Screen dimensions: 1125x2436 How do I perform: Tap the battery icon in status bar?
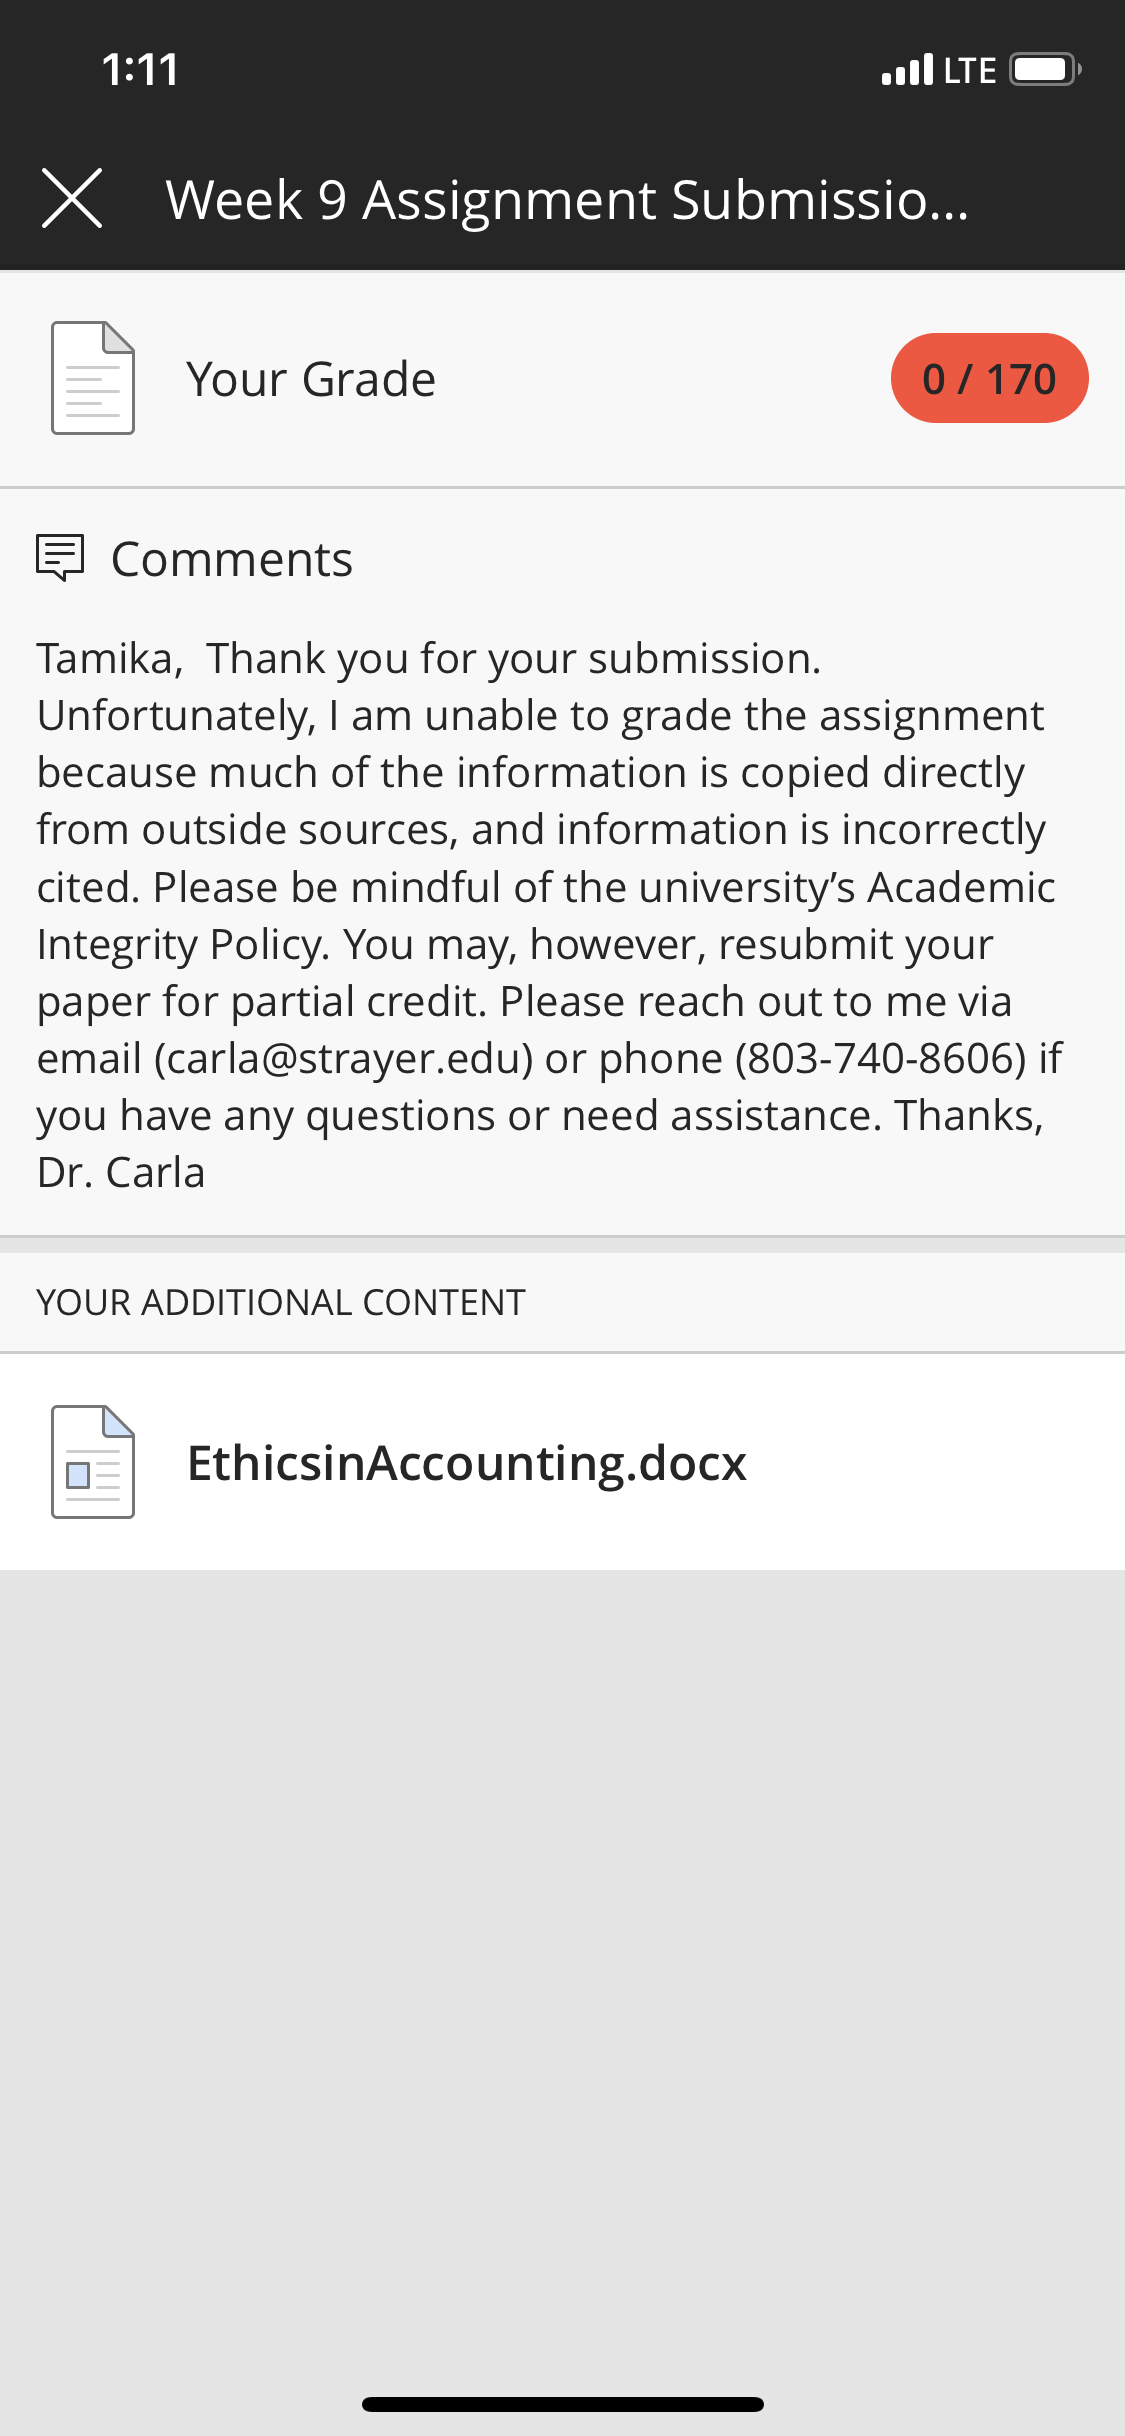click(1045, 70)
